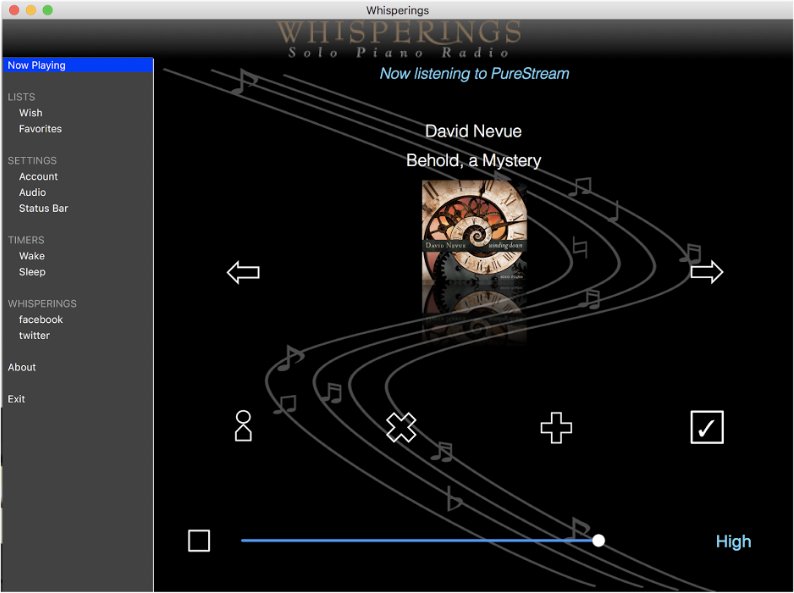Viewport: 794px width, 593px height.
Task: Click the Whisperings Solo Piano Radio logo
Action: click(x=399, y=39)
